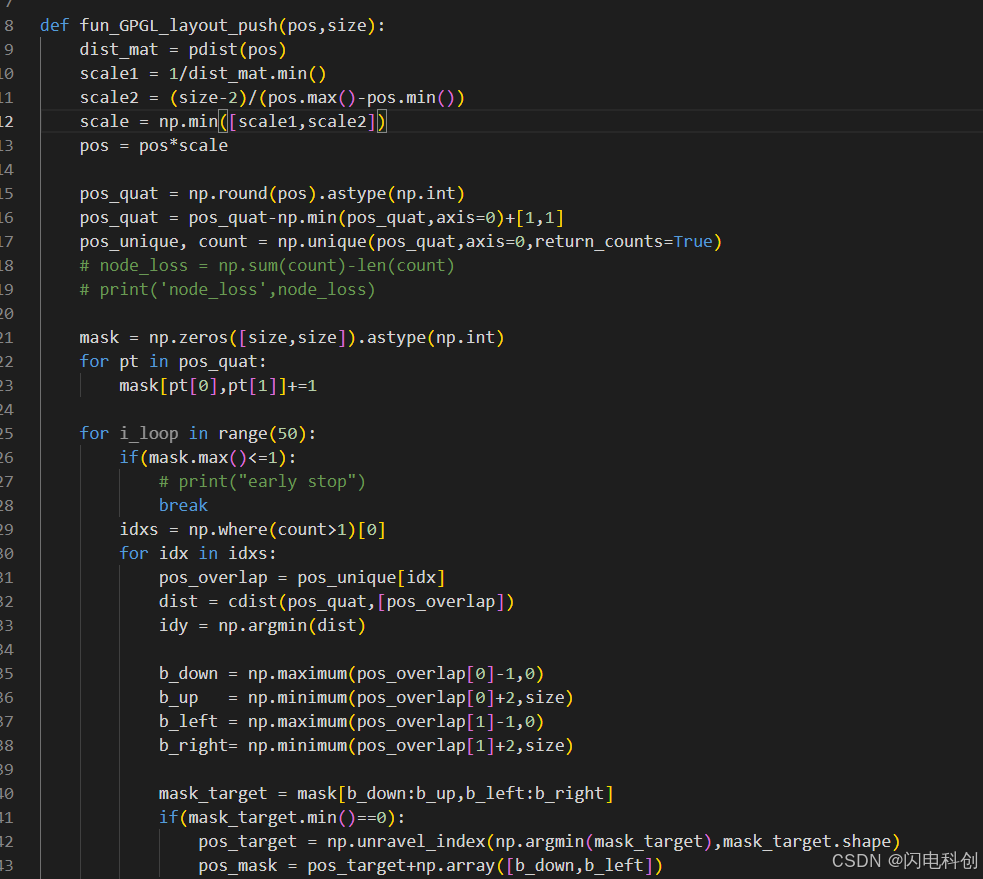
Task: Click the function name fun_GPGL_layout_push
Action: pos(179,26)
